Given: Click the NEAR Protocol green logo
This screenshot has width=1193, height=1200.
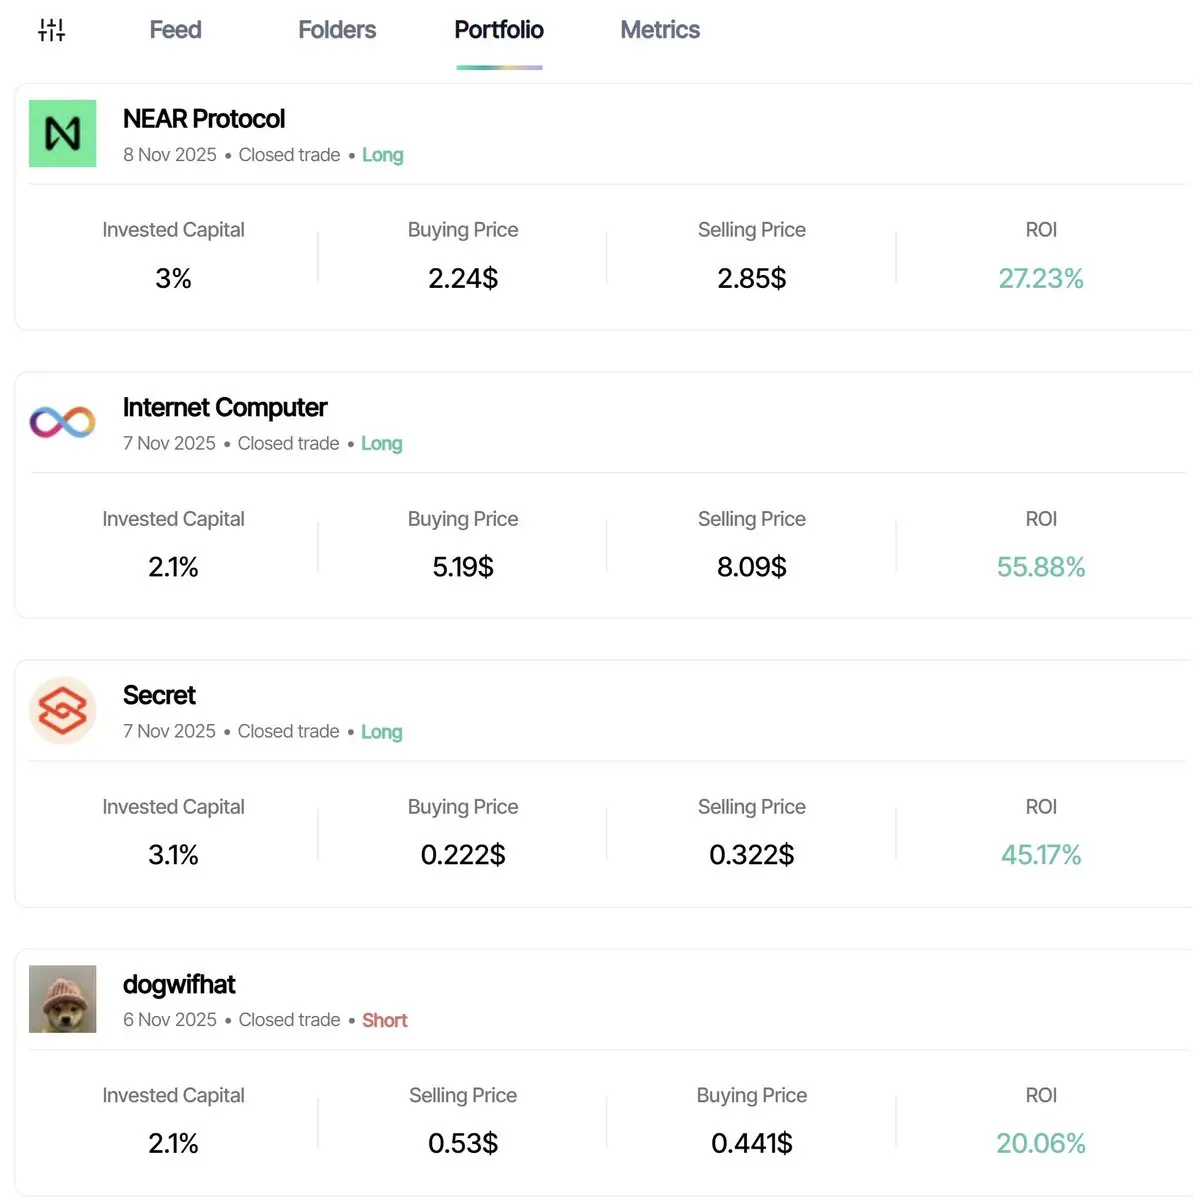Looking at the screenshot, I should [x=62, y=133].
